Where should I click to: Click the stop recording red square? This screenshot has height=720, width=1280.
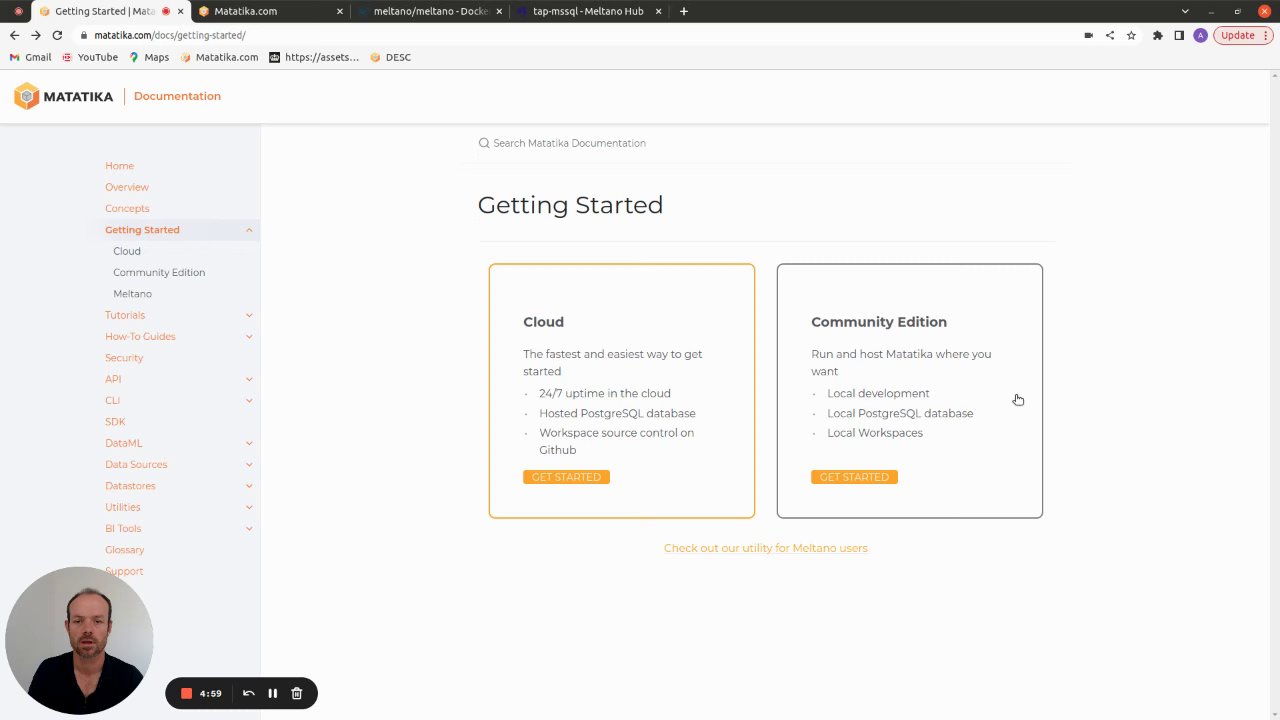point(186,693)
